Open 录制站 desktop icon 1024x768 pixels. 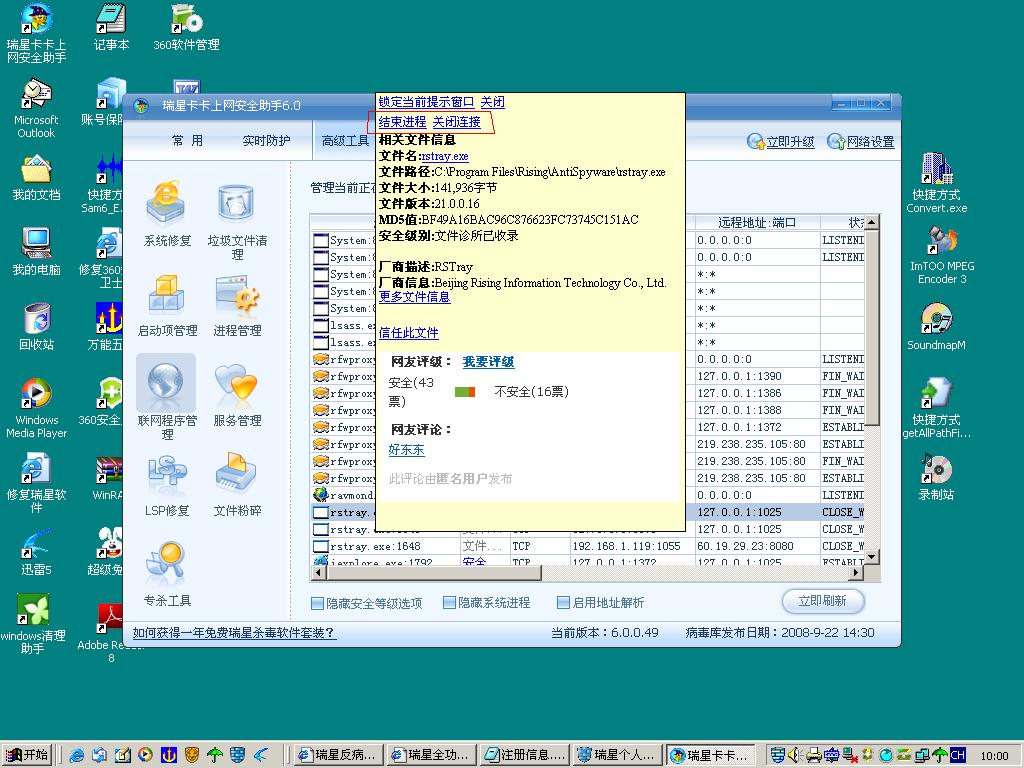[x=936, y=469]
